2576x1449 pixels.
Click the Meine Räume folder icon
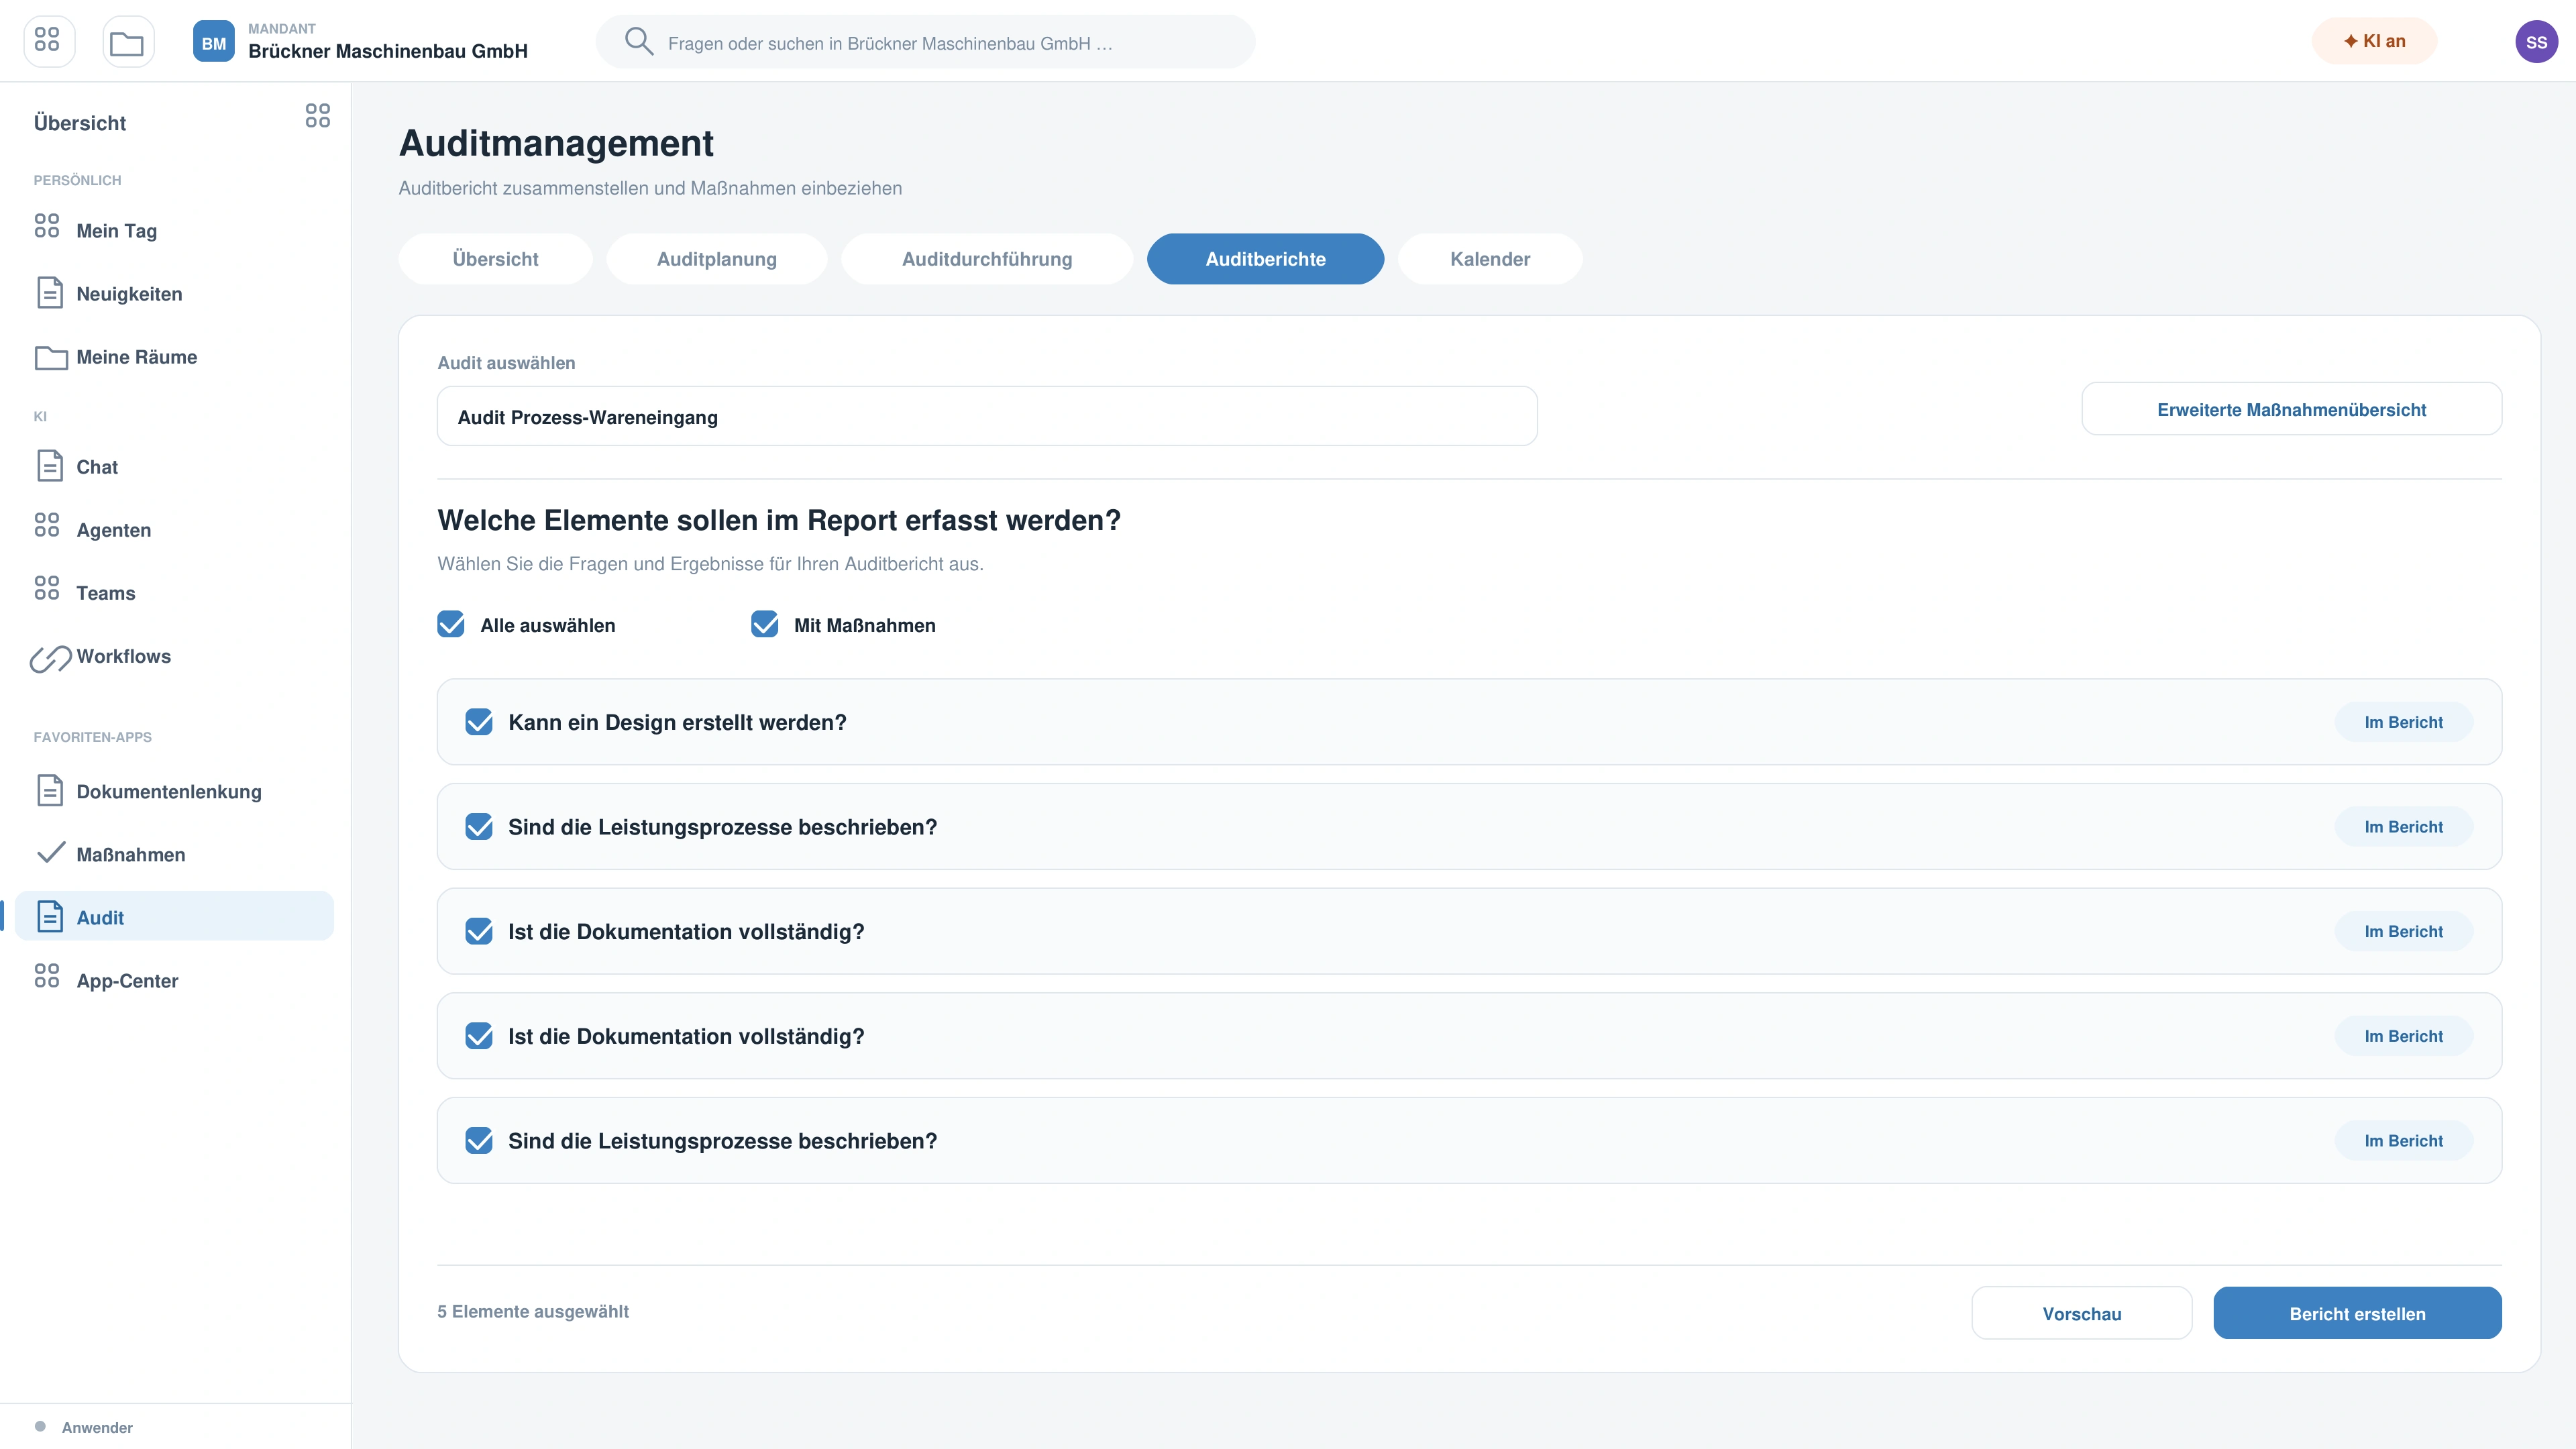(51, 357)
